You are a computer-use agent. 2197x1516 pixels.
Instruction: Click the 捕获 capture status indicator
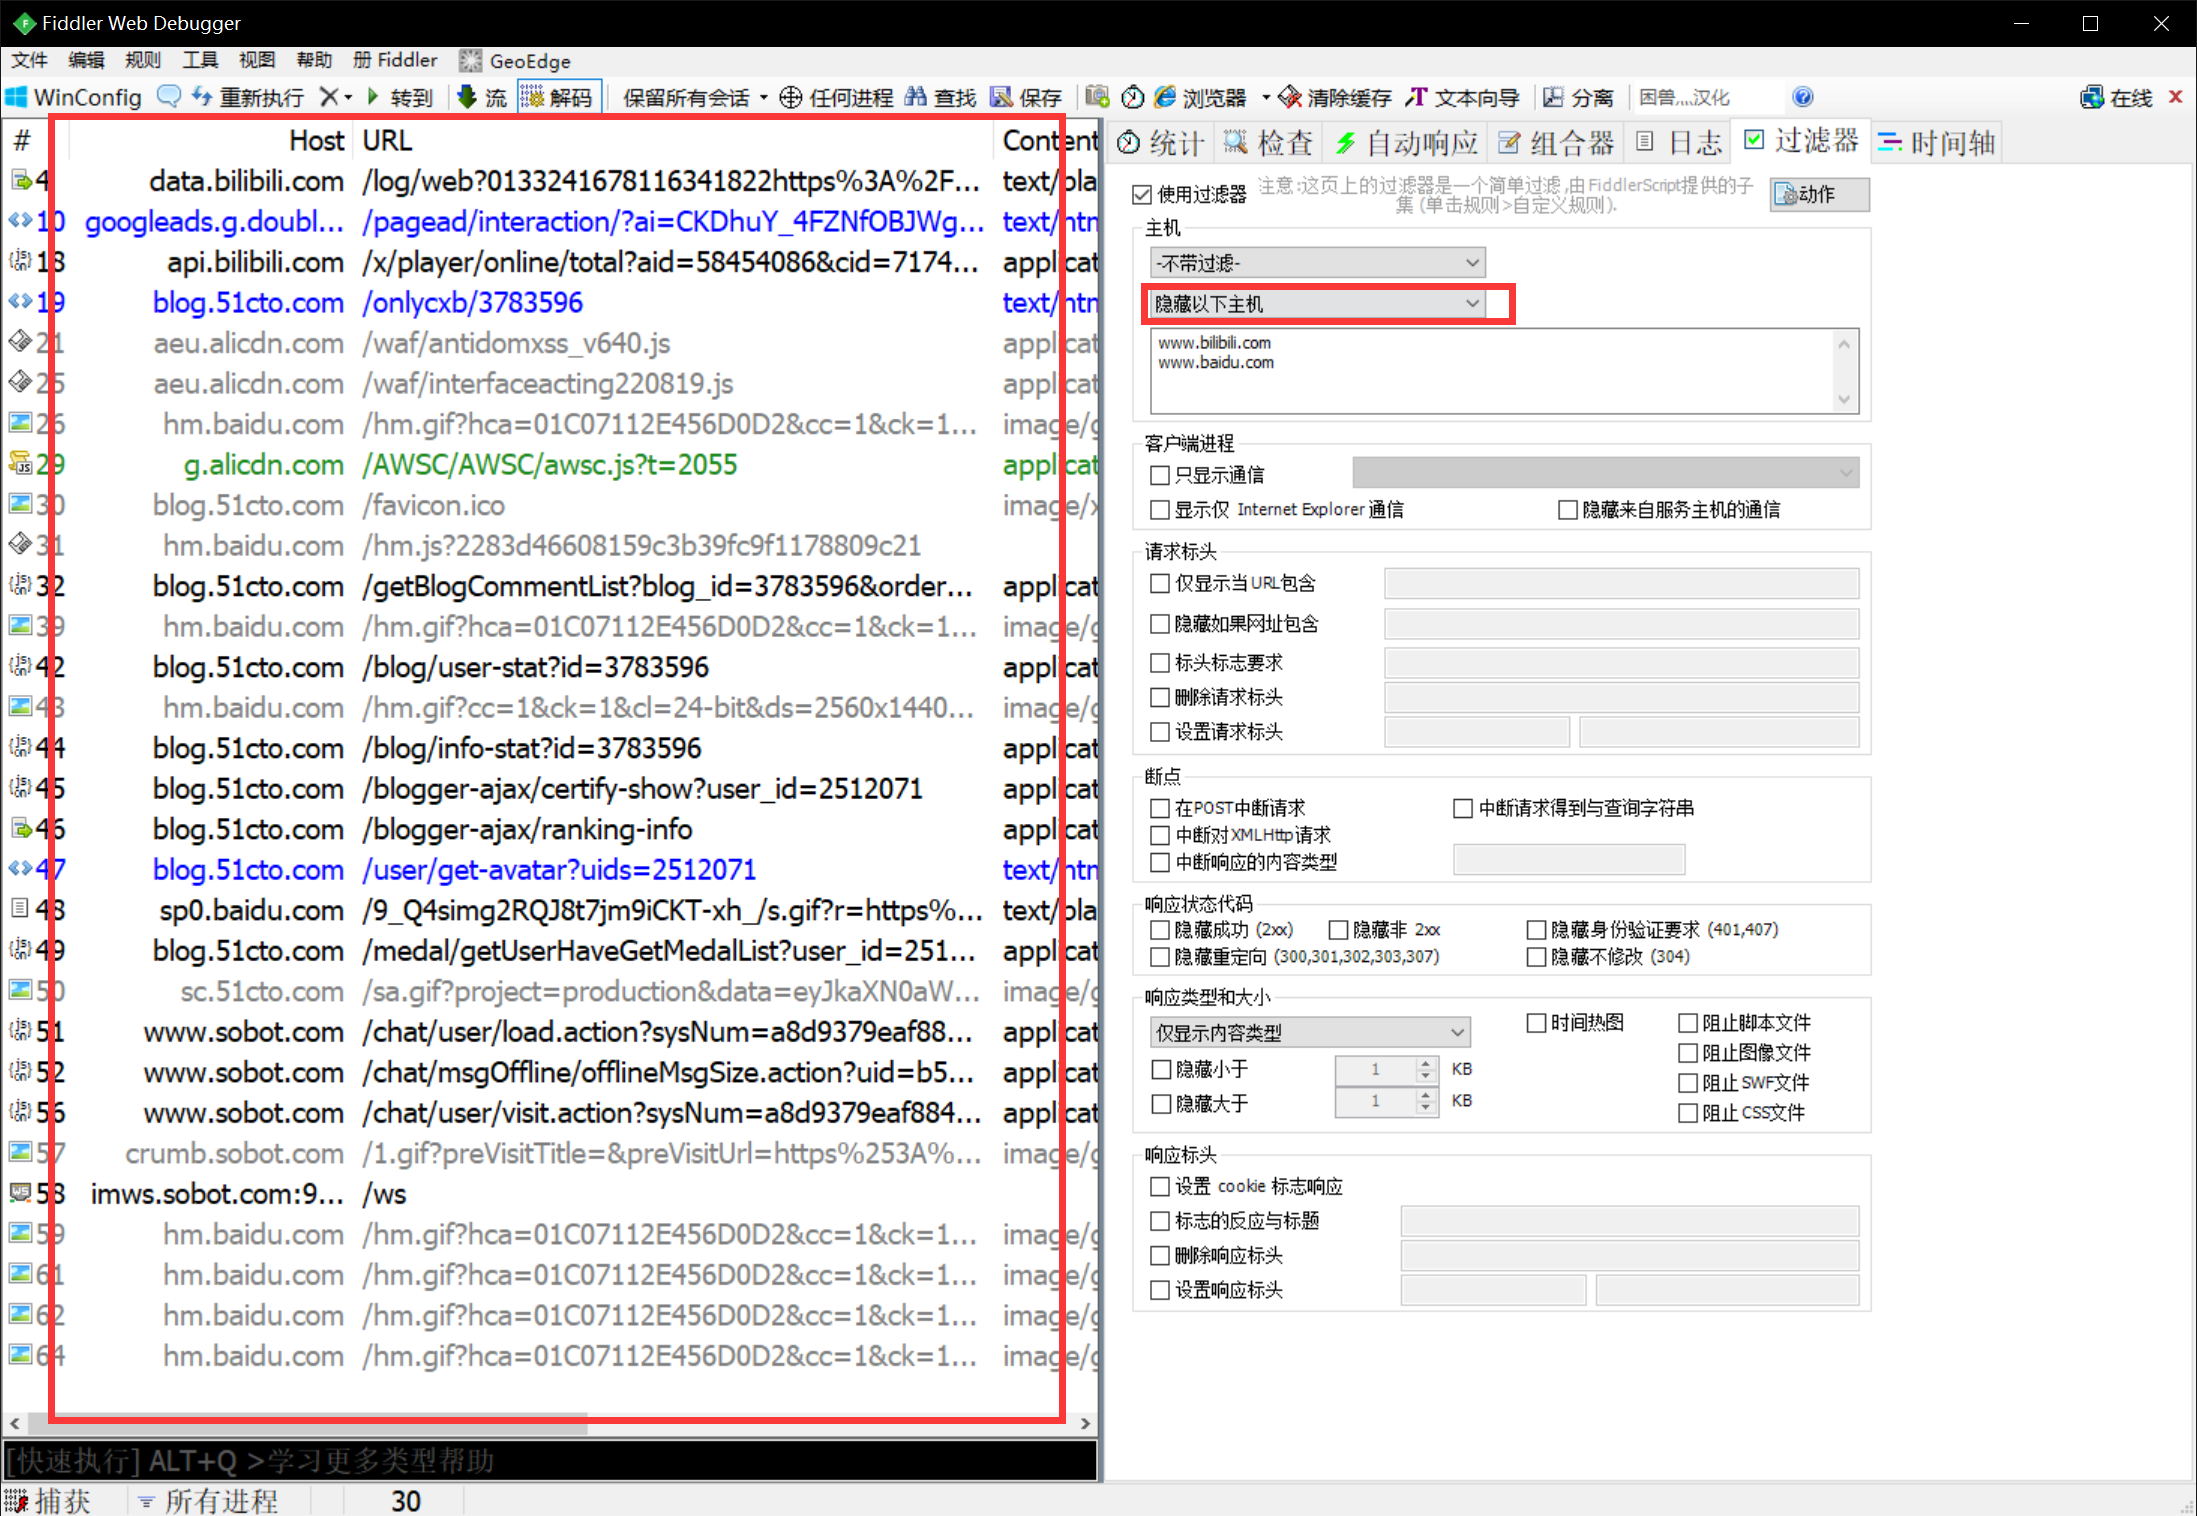(50, 1500)
